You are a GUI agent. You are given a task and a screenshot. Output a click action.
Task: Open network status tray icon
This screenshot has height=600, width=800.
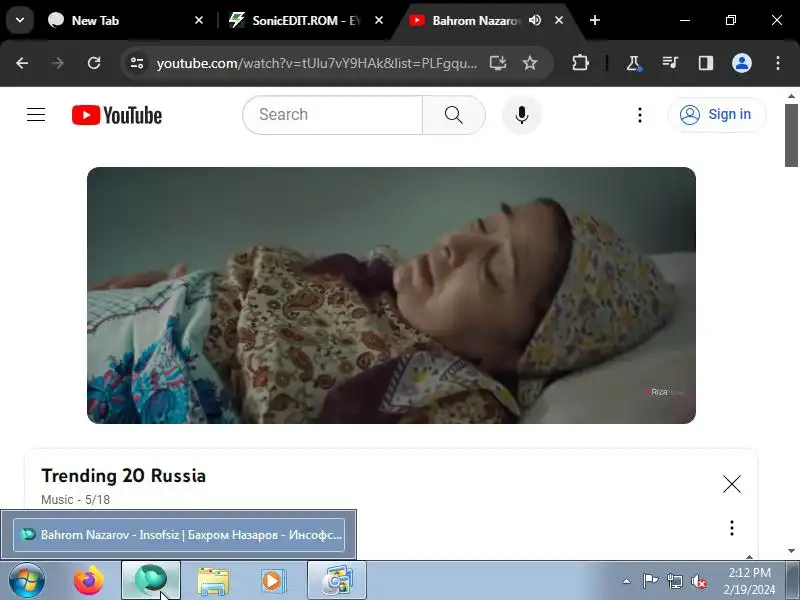[674, 581]
